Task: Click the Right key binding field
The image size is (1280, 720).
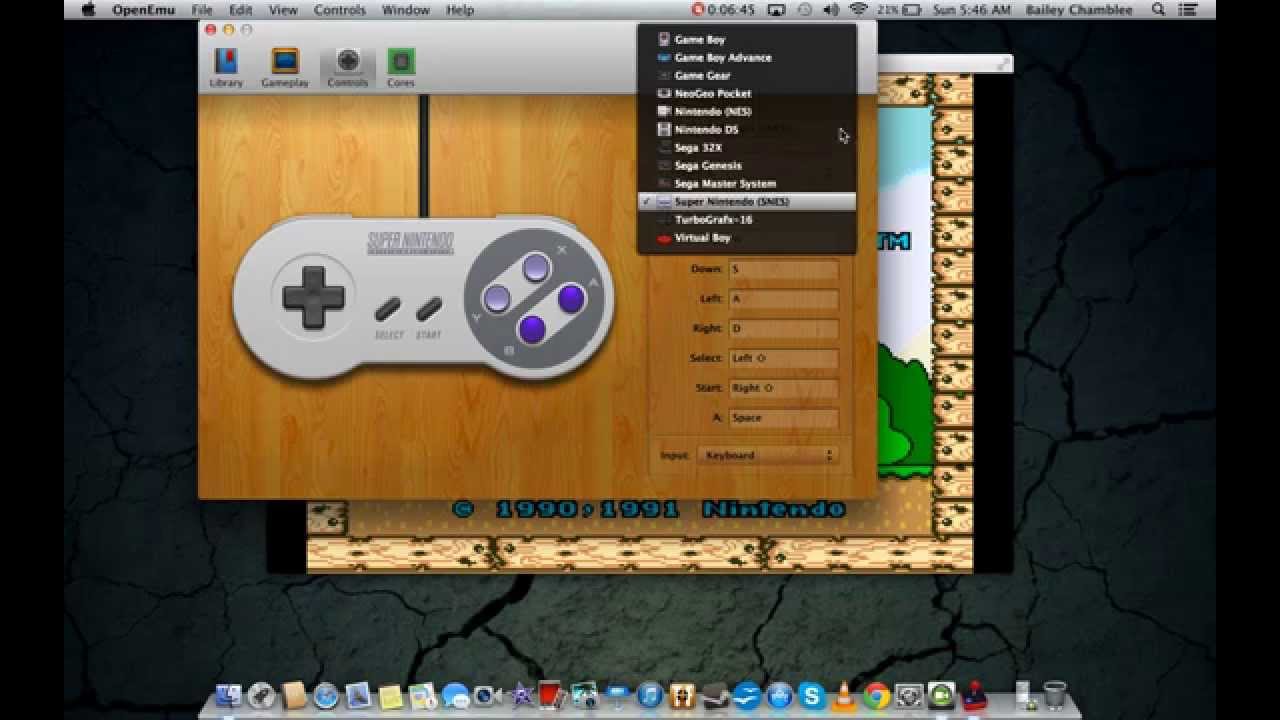Action: click(783, 329)
